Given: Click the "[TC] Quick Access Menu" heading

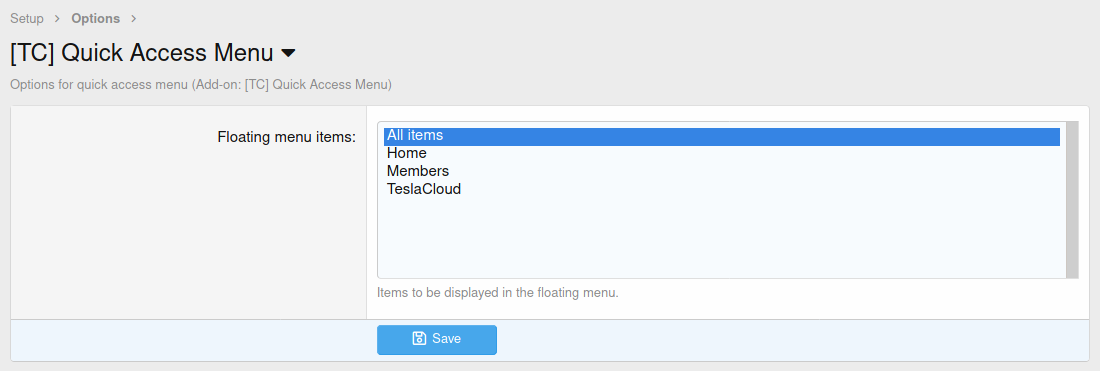Looking at the screenshot, I should [x=142, y=53].
